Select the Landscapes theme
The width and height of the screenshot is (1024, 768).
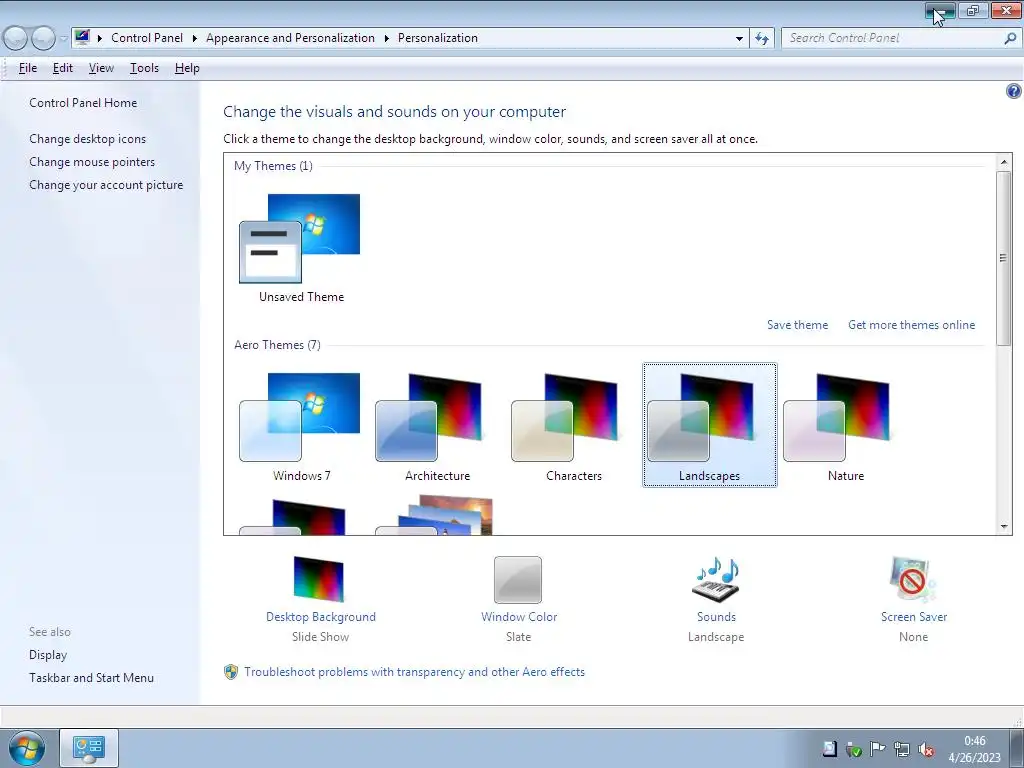click(710, 424)
